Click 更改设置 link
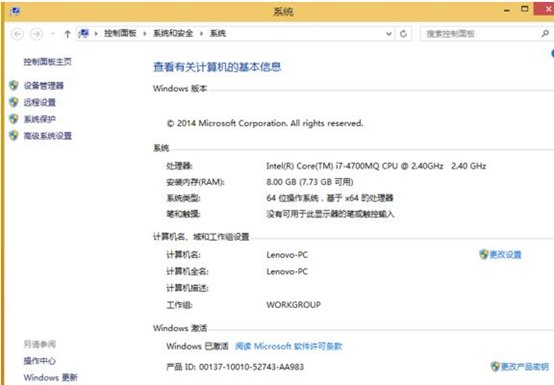The height and width of the screenshot is (385, 554). point(505,255)
